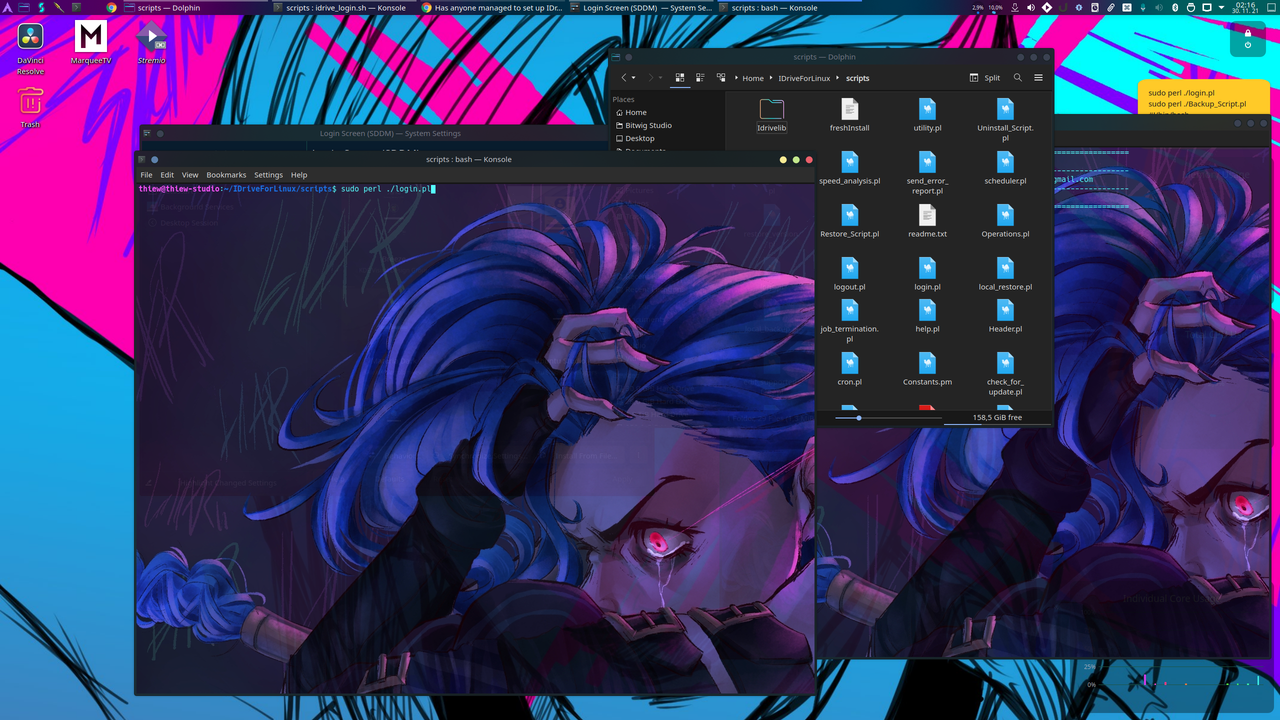Open Konsole View menu
This screenshot has height=720, width=1280.
point(190,175)
